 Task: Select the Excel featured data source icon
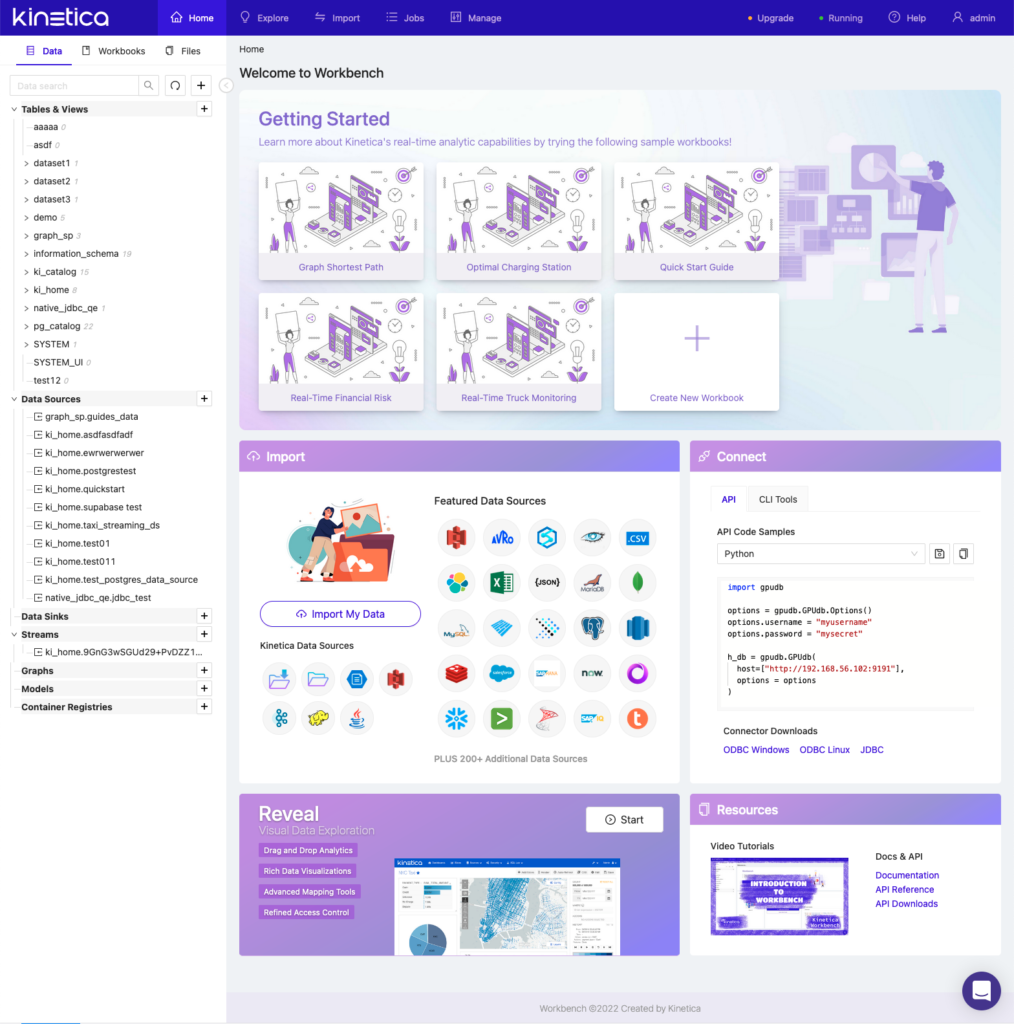coord(501,582)
